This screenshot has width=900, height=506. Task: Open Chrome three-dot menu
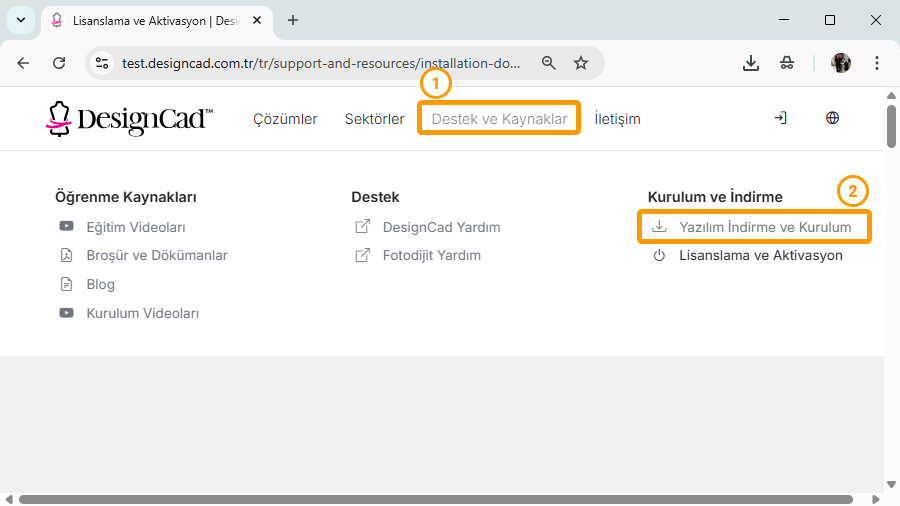(877, 63)
